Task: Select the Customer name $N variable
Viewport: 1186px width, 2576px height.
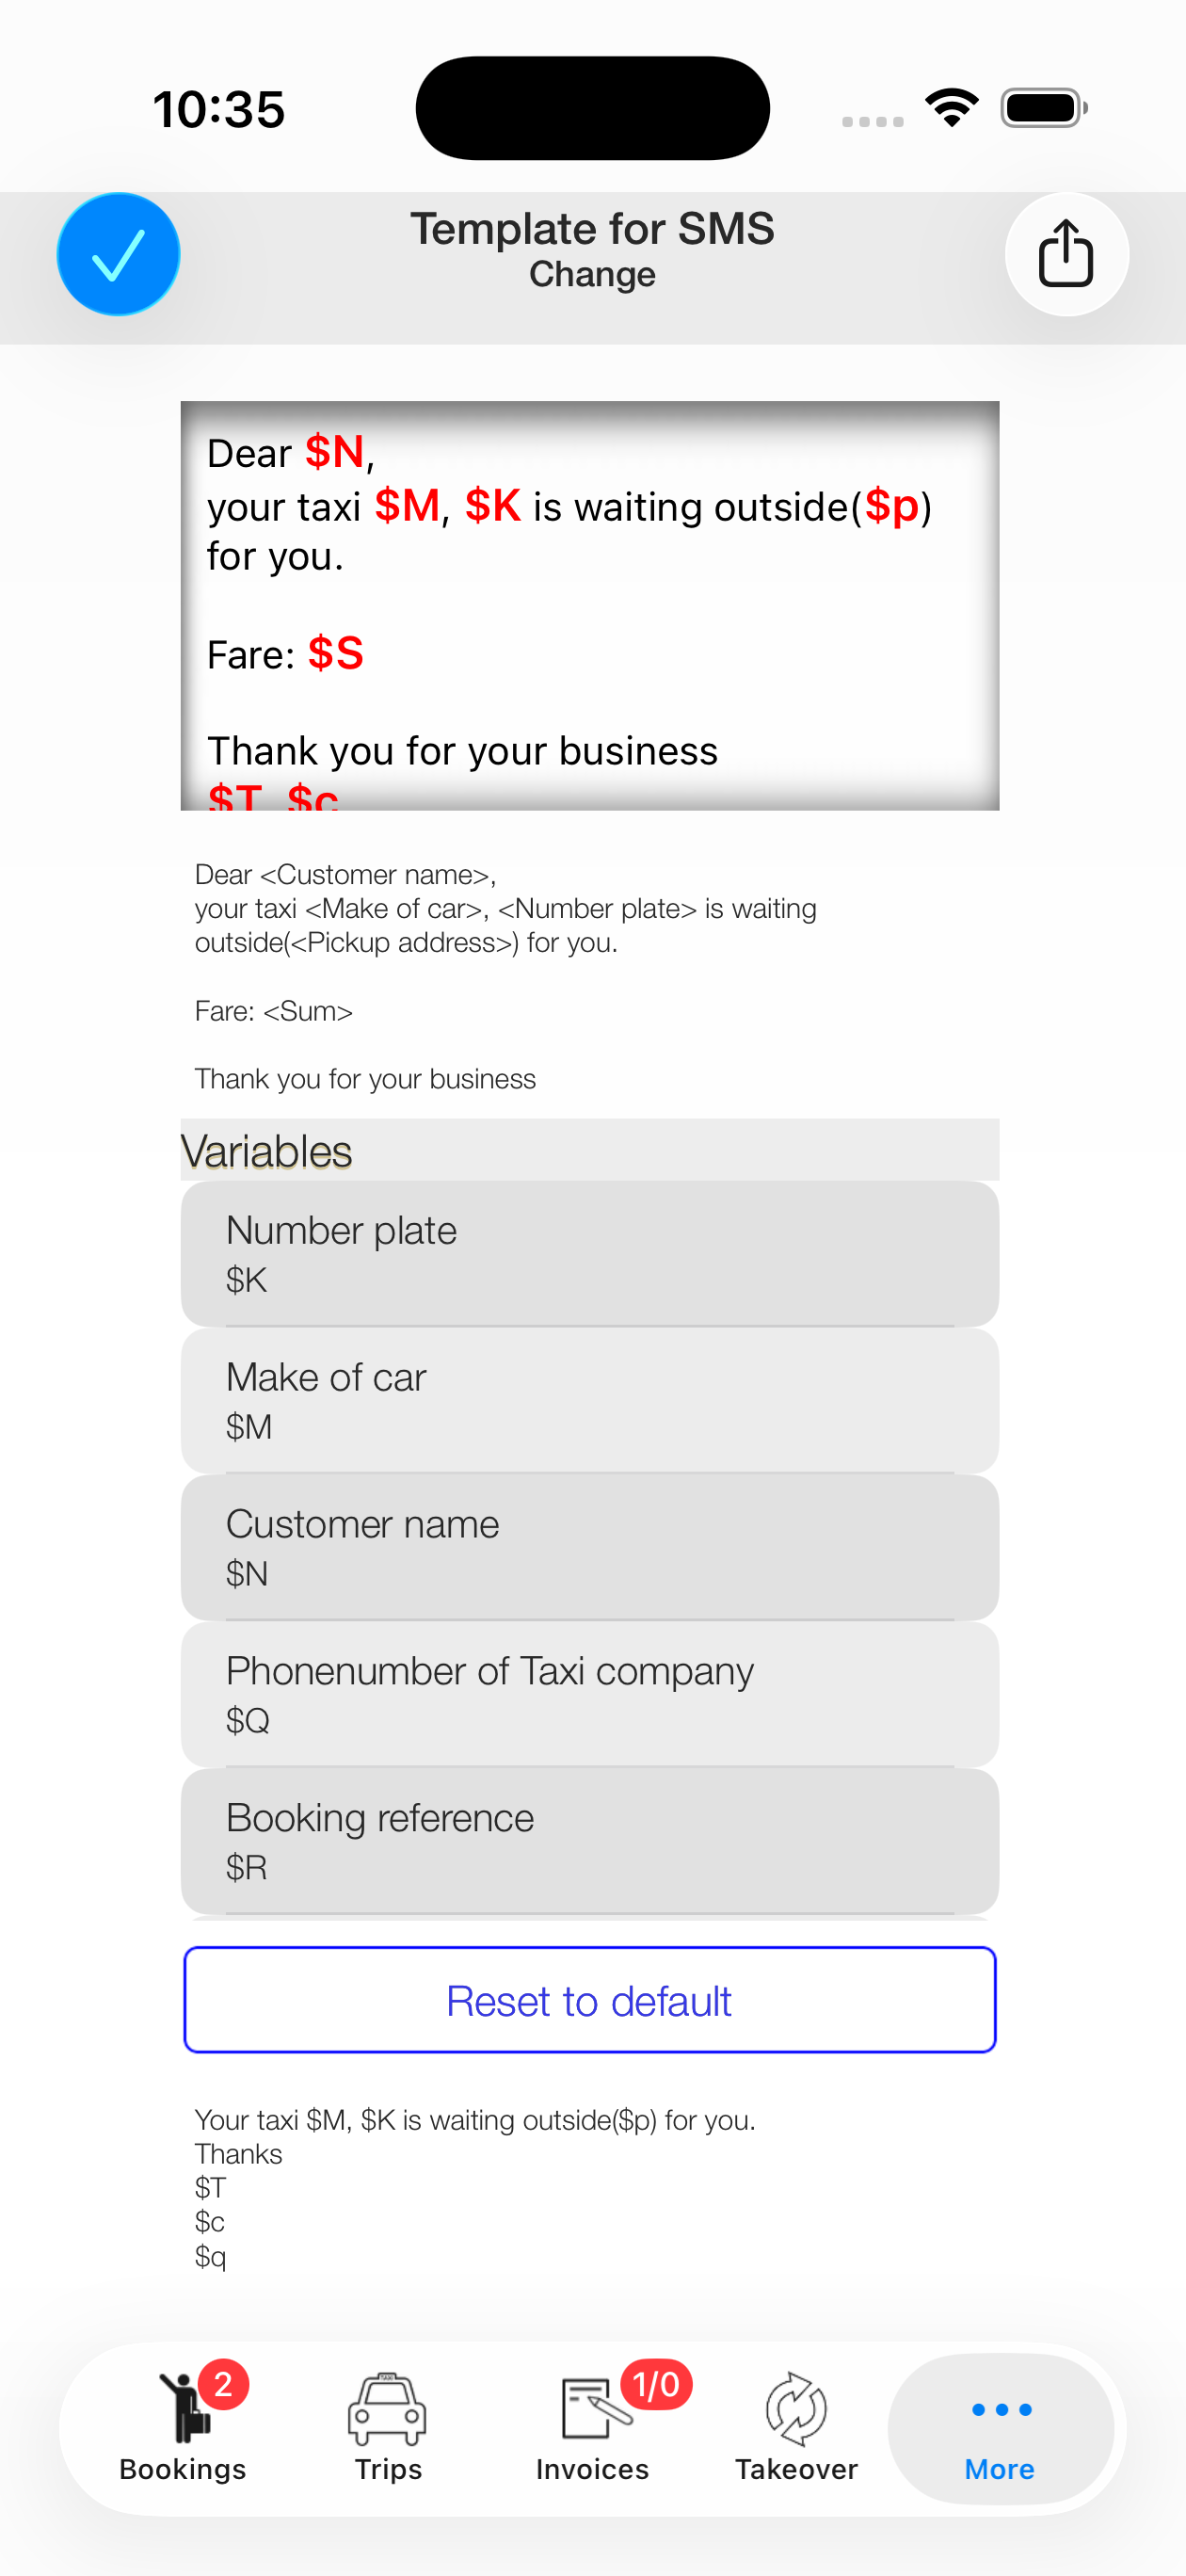Action: (x=590, y=1547)
